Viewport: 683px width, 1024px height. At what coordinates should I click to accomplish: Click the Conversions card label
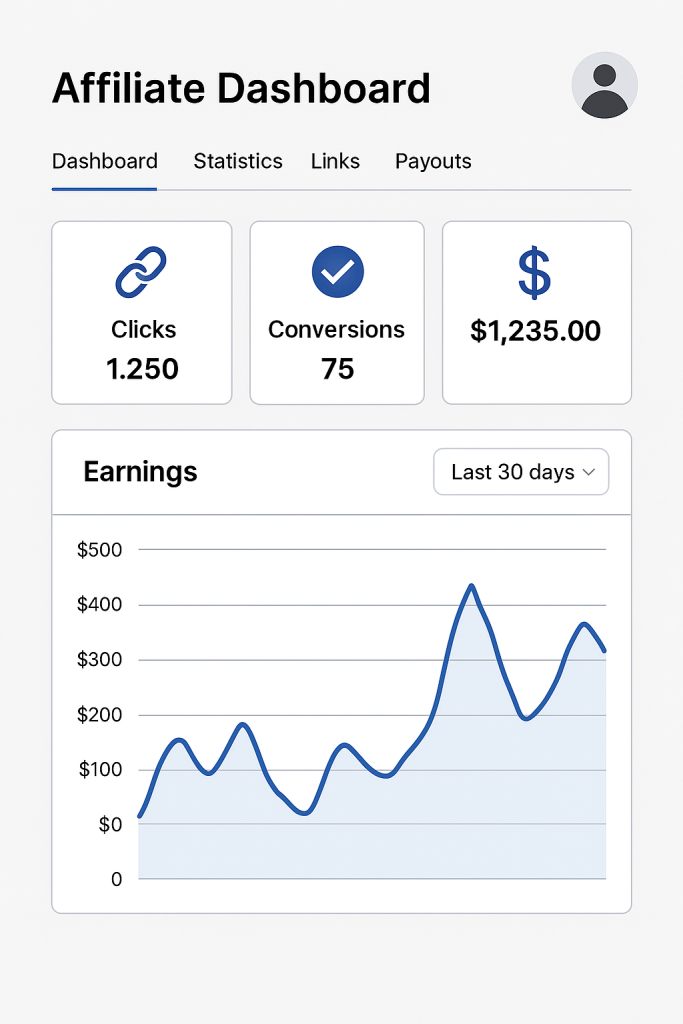pos(336,330)
